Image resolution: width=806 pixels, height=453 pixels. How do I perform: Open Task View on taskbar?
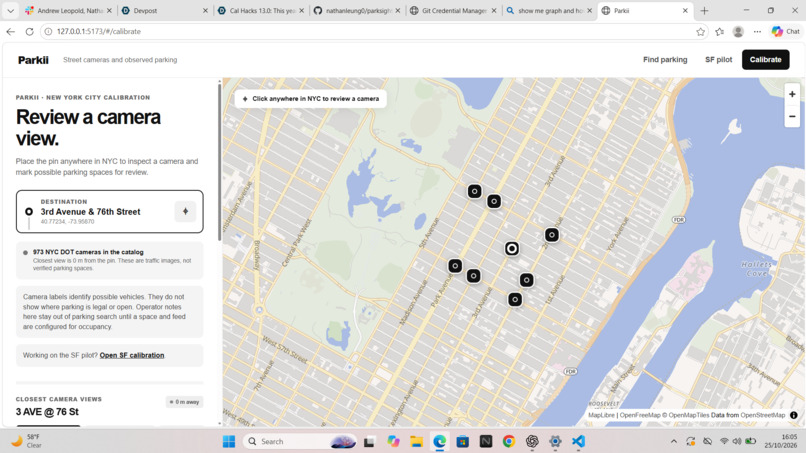pyautogui.click(x=369, y=441)
